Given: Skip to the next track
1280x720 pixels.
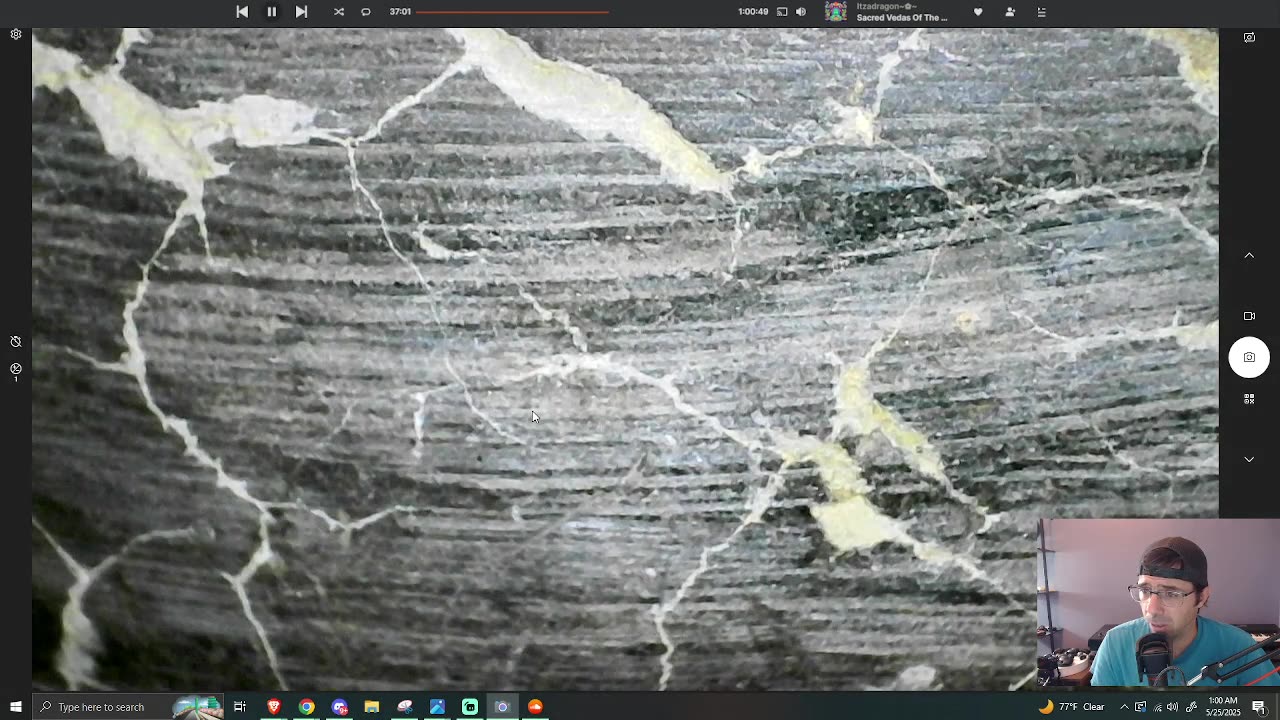Looking at the screenshot, I should 301,12.
